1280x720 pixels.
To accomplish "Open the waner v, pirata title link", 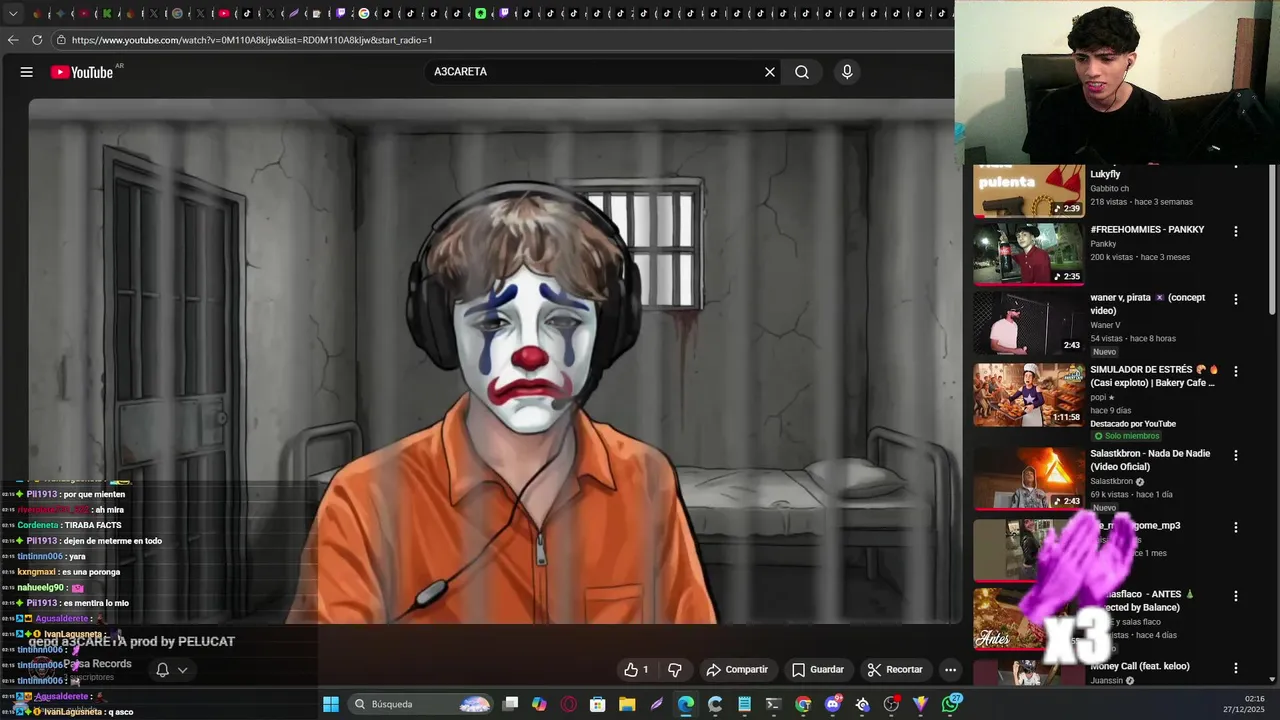I will coord(1148,304).
